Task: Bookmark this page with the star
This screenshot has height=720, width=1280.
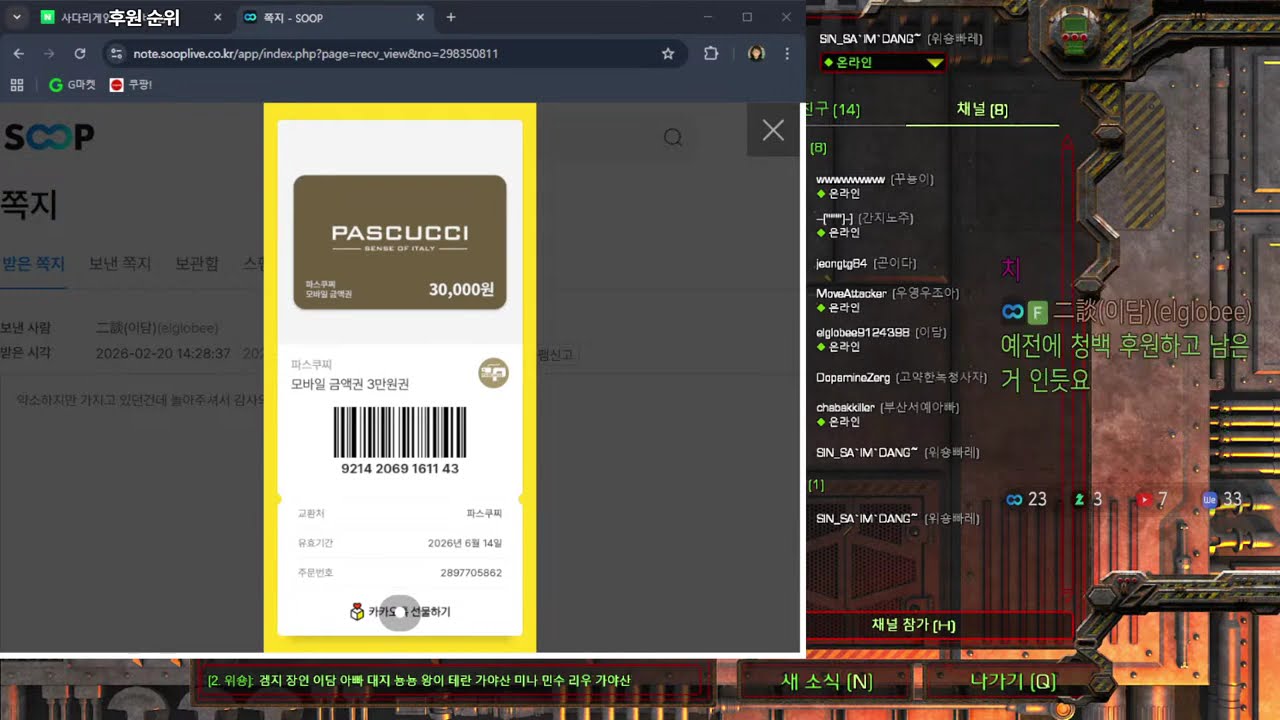Action: click(x=668, y=53)
